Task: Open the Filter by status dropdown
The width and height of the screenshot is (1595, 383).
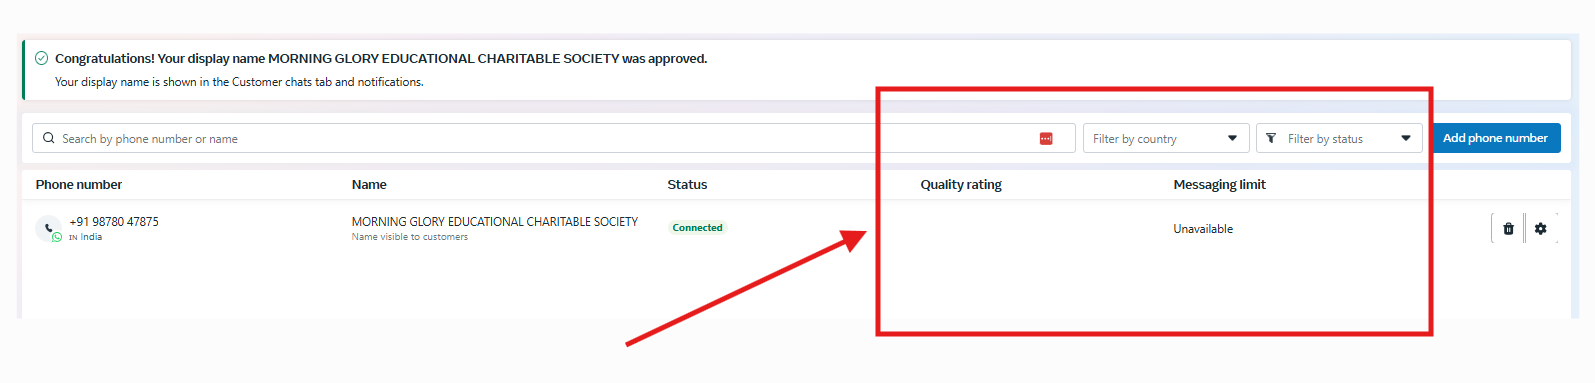Action: (1339, 138)
